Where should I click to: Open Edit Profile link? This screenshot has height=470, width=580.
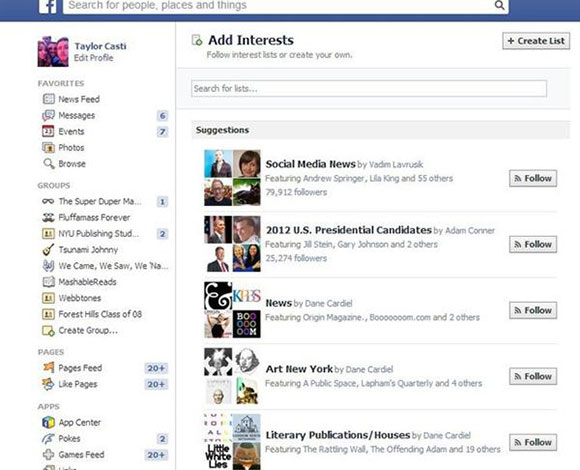click(94, 58)
